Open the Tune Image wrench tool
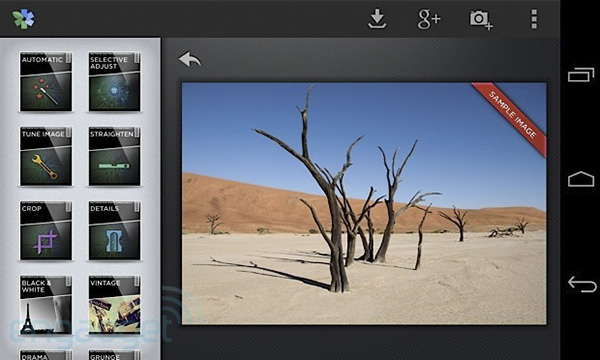The image size is (600, 360). 46,156
